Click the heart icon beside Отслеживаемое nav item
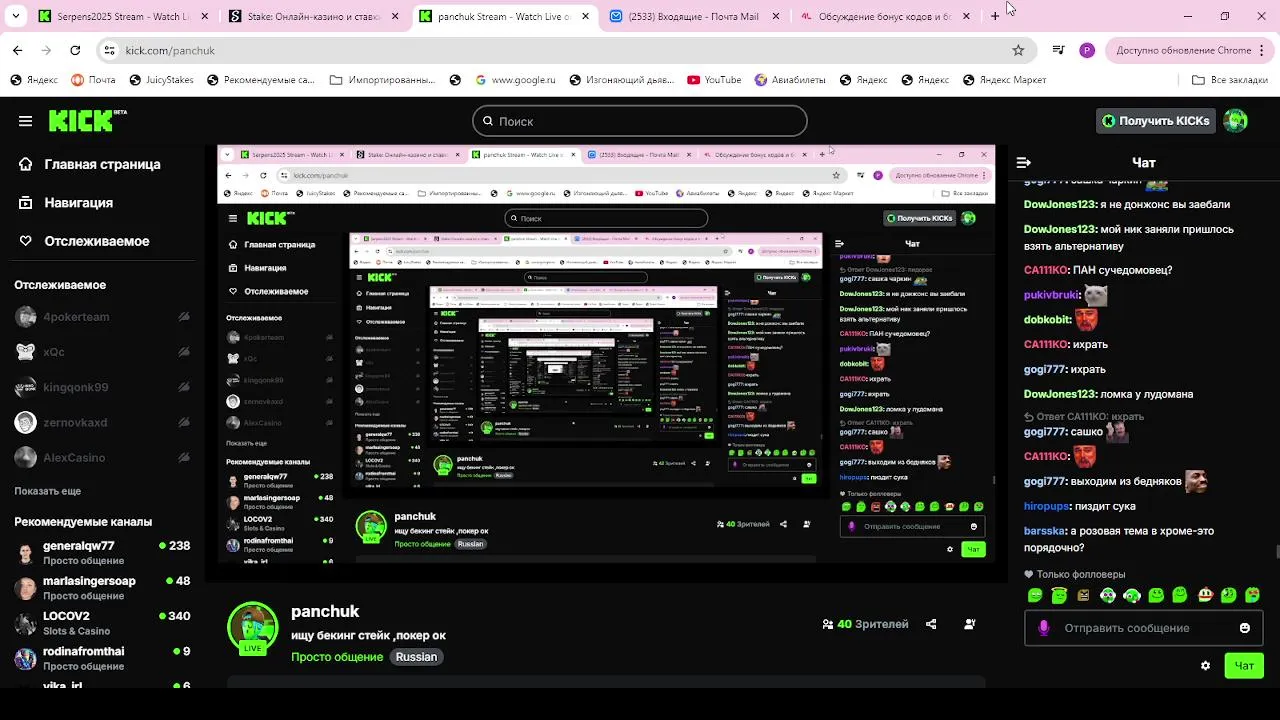The image size is (1280, 720). point(26,241)
